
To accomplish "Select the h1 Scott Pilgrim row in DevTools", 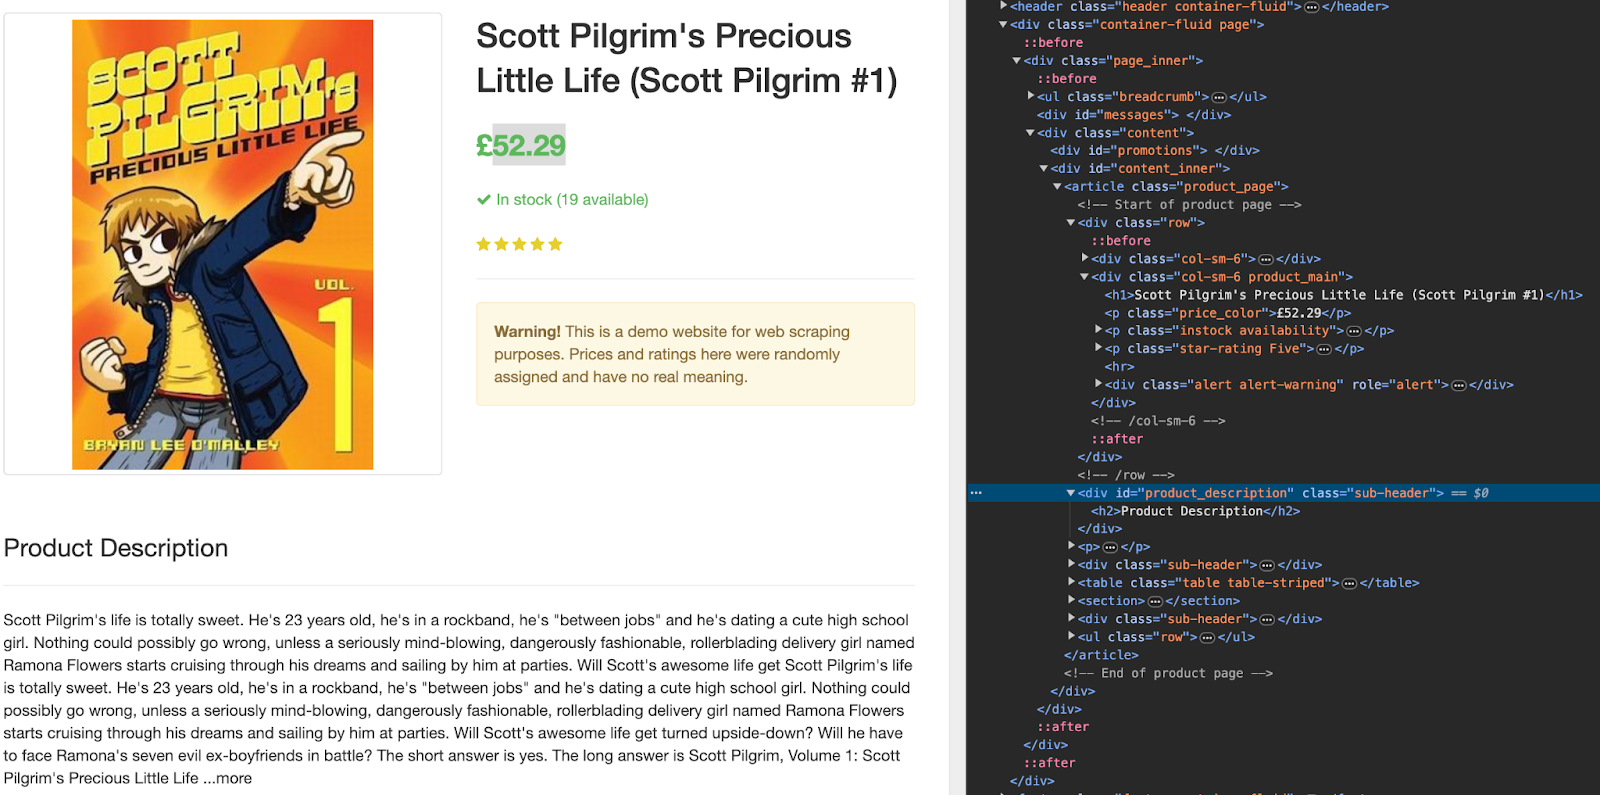I will [x=1343, y=295].
